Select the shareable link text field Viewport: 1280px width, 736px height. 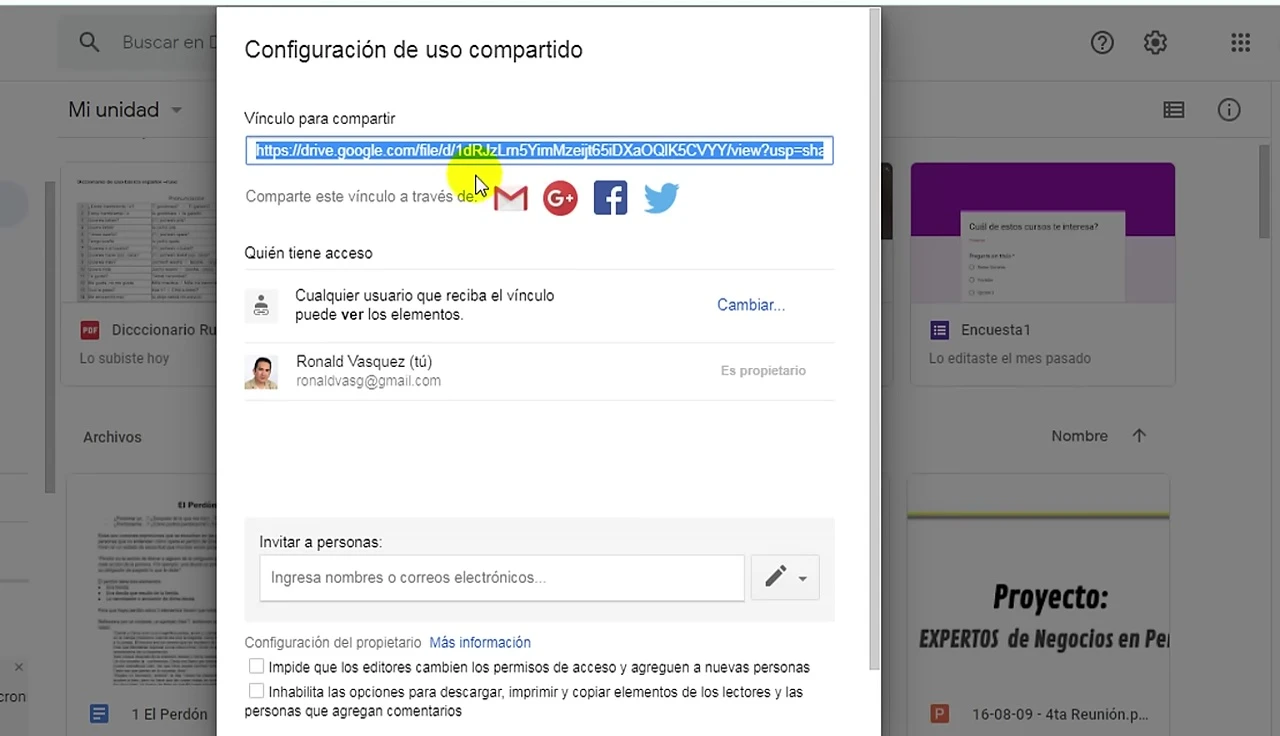pos(539,151)
